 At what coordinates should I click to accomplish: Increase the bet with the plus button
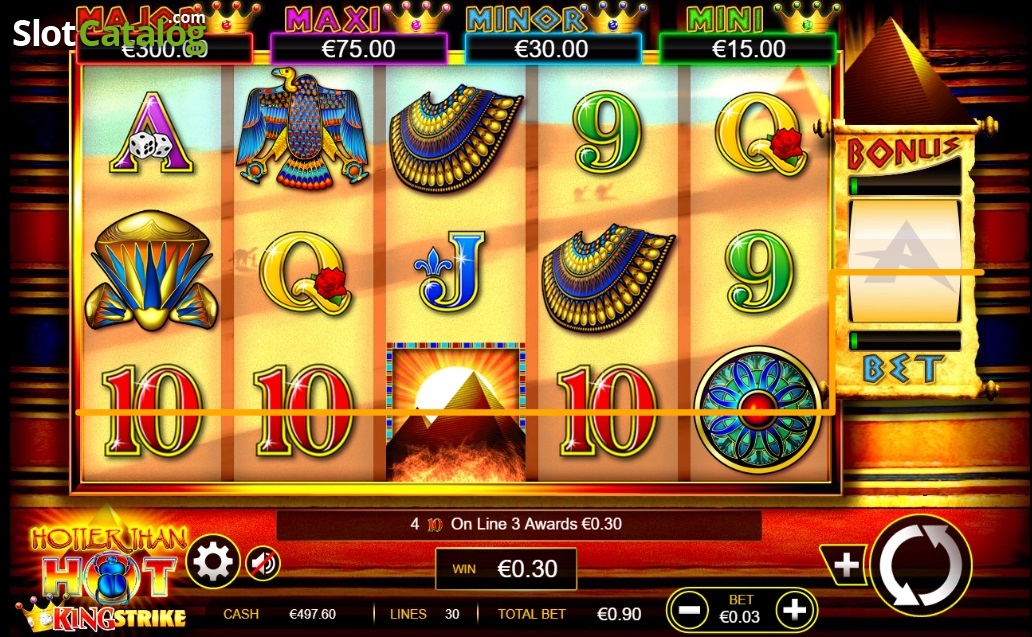coord(794,610)
